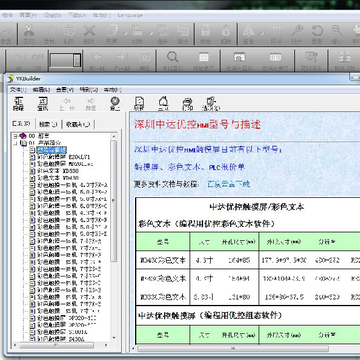Click the magnifier search icon in the second background toolbar row
The height and width of the screenshot is (360, 360).
tap(172, 57)
